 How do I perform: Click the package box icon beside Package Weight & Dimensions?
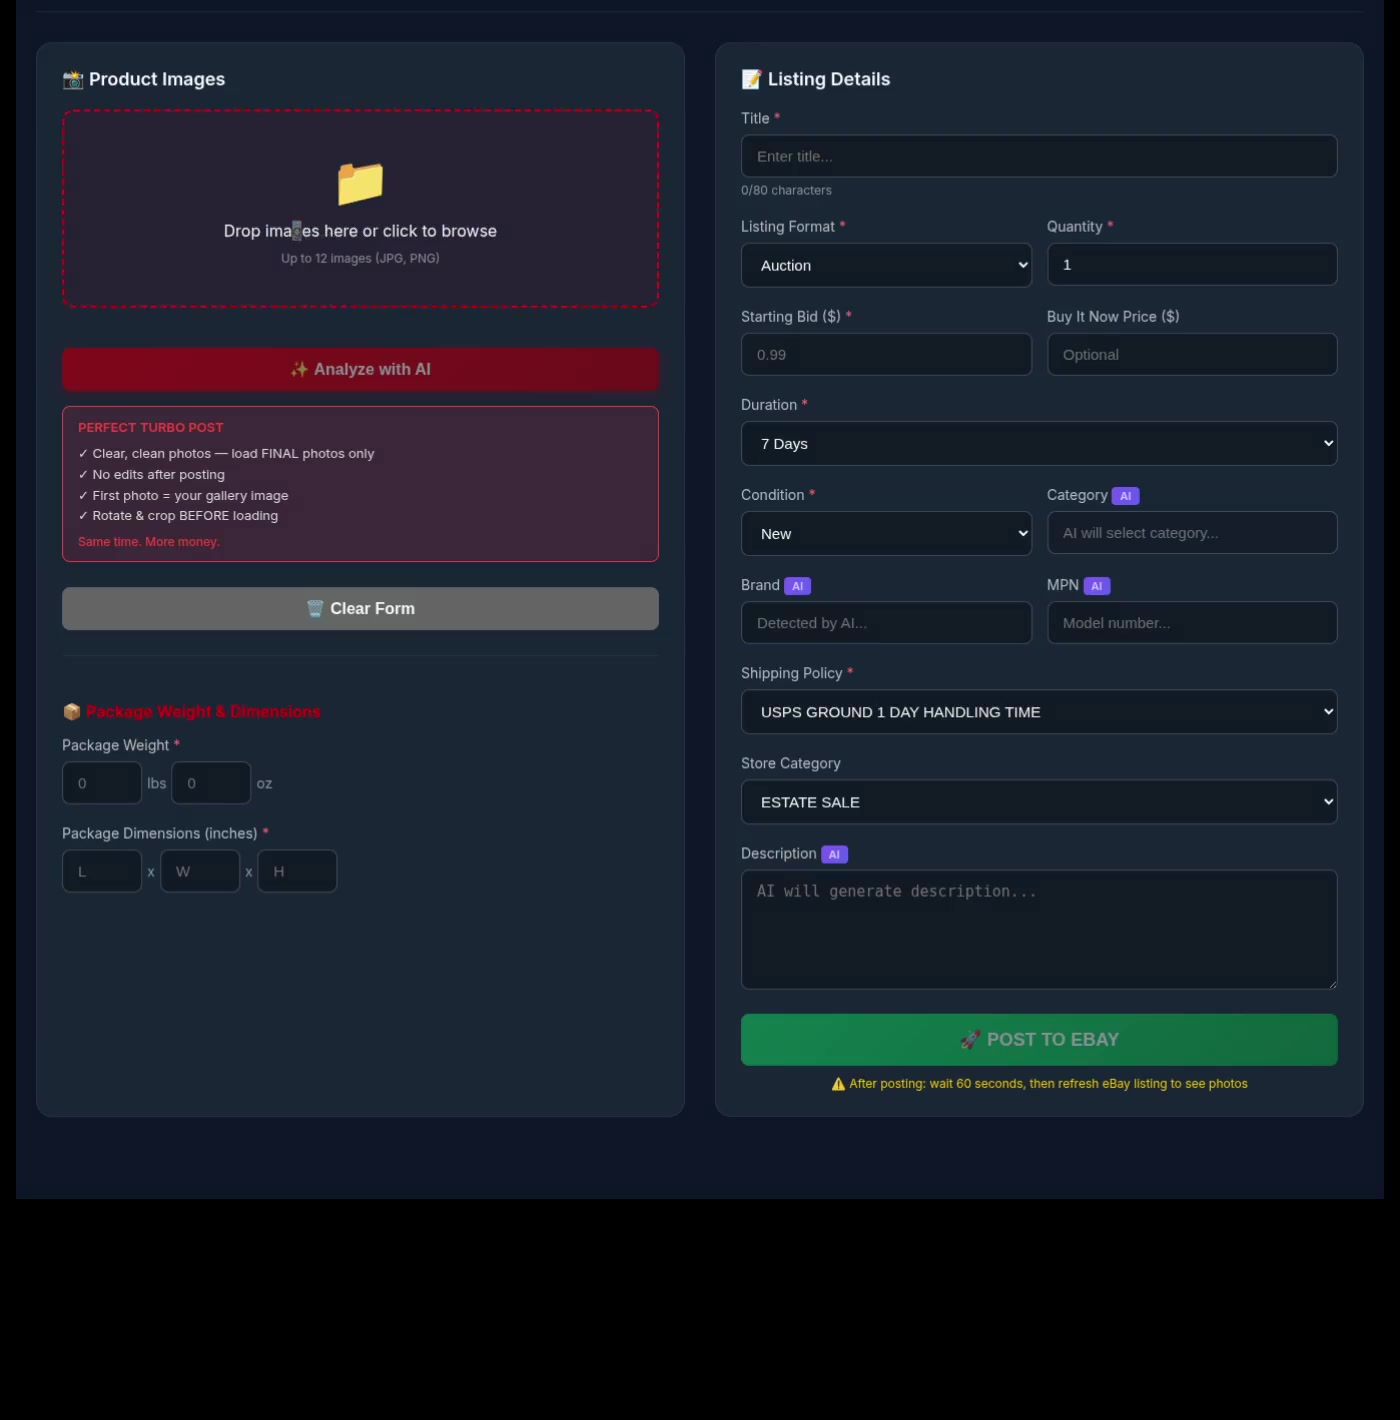click(x=72, y=712)
